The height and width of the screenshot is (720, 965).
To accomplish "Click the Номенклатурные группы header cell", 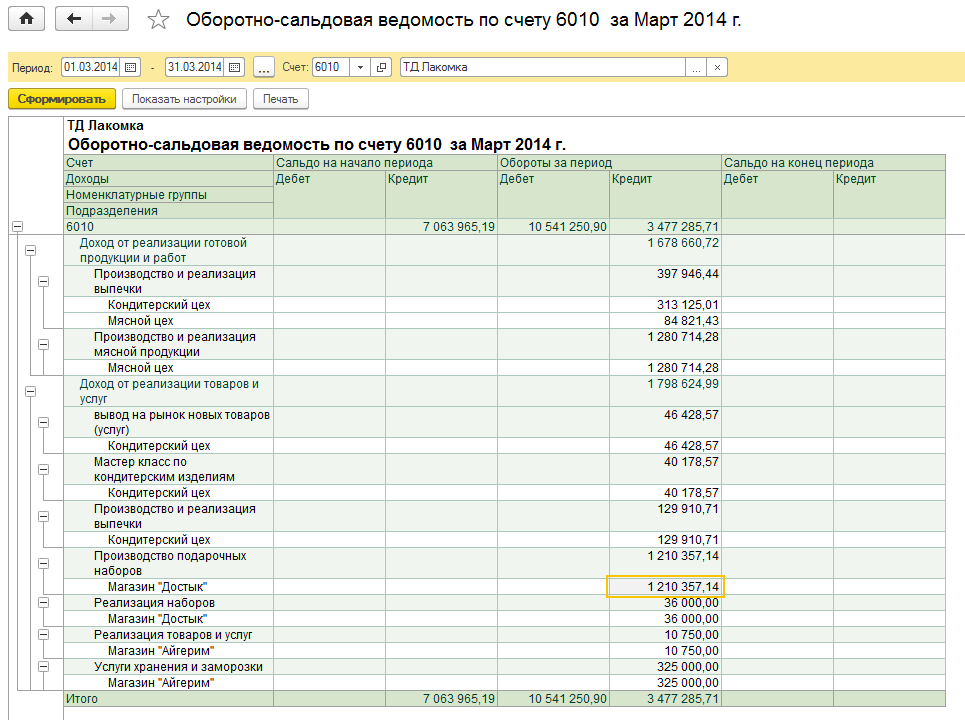I will pyautogui.click(x=169, y=195).
